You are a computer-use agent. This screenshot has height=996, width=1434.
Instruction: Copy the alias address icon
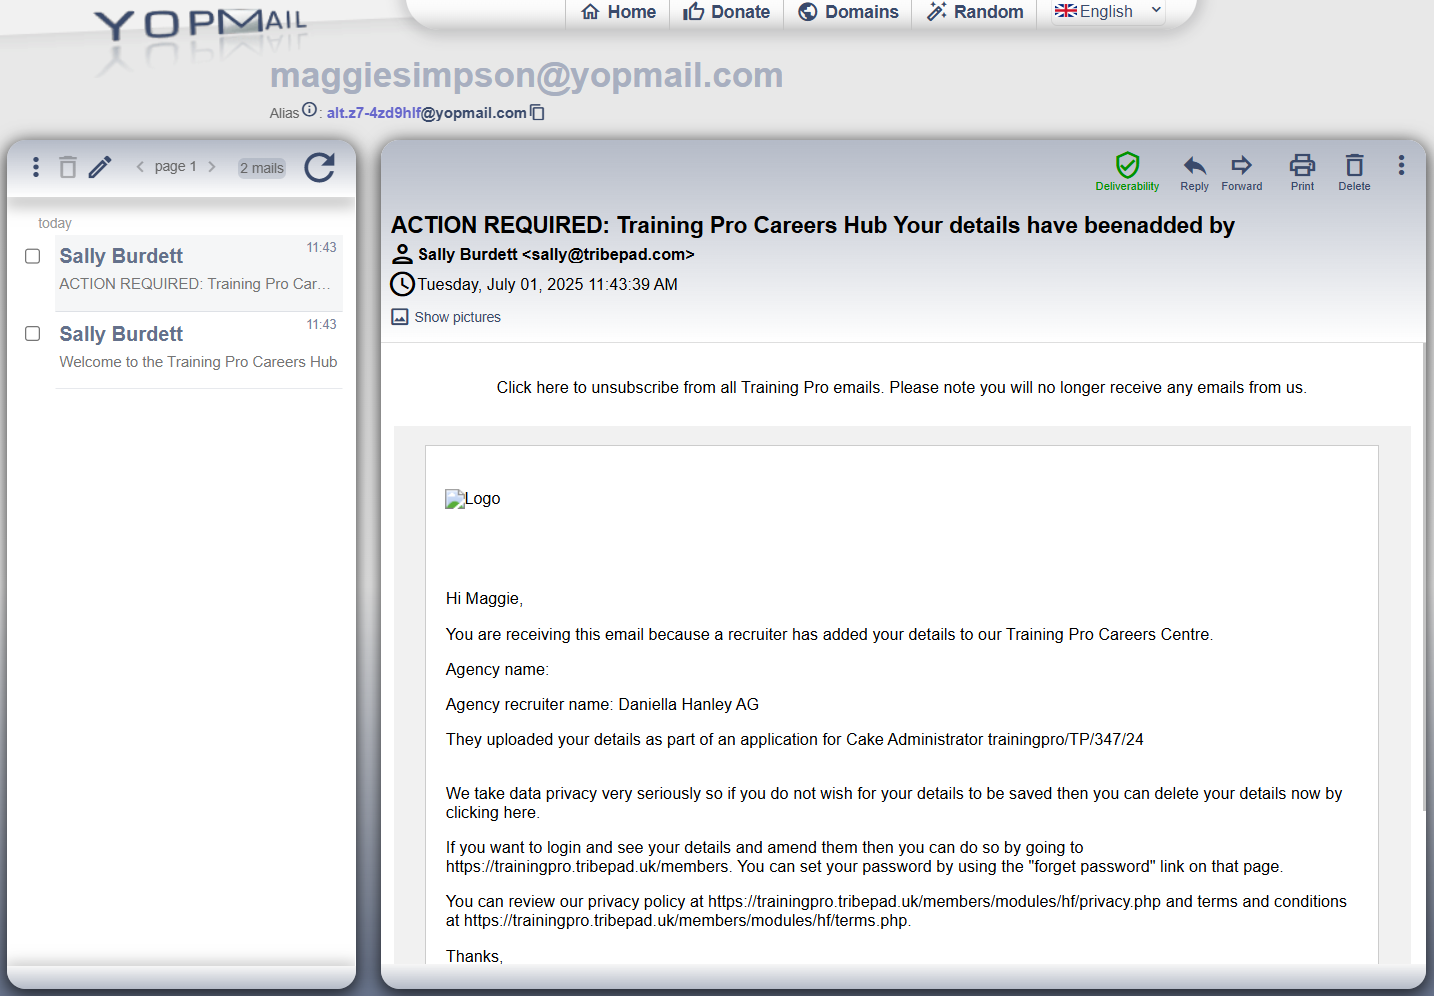(537, 112)
